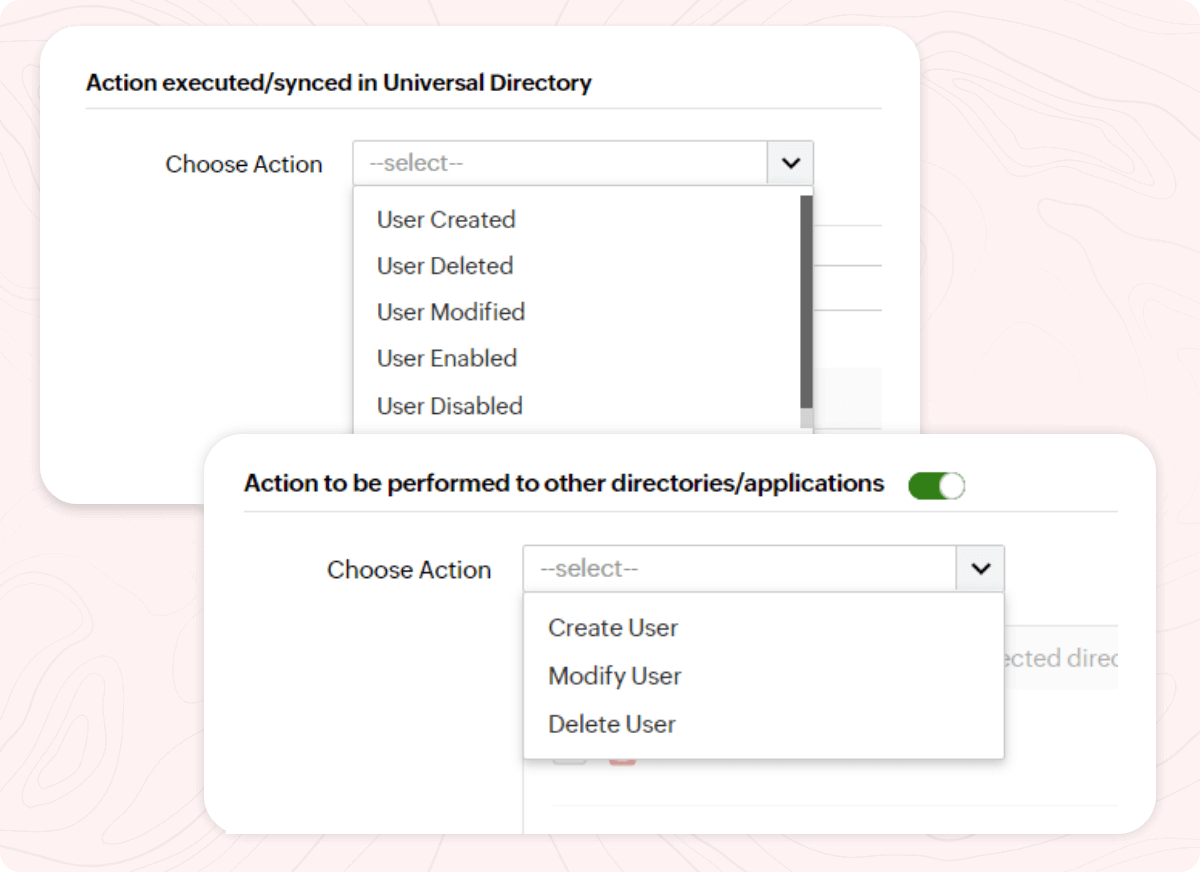Viewport: 1200px width, 872px height.
Task: Click the Action executed/synced in Universal Directory heading
Action: pyautogui.click(x=339, y=82)
